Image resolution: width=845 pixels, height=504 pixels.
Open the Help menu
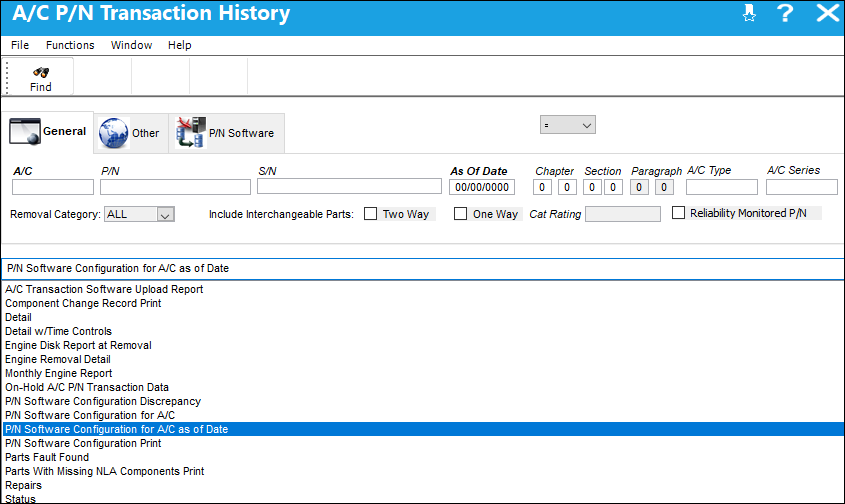point(179,45)
